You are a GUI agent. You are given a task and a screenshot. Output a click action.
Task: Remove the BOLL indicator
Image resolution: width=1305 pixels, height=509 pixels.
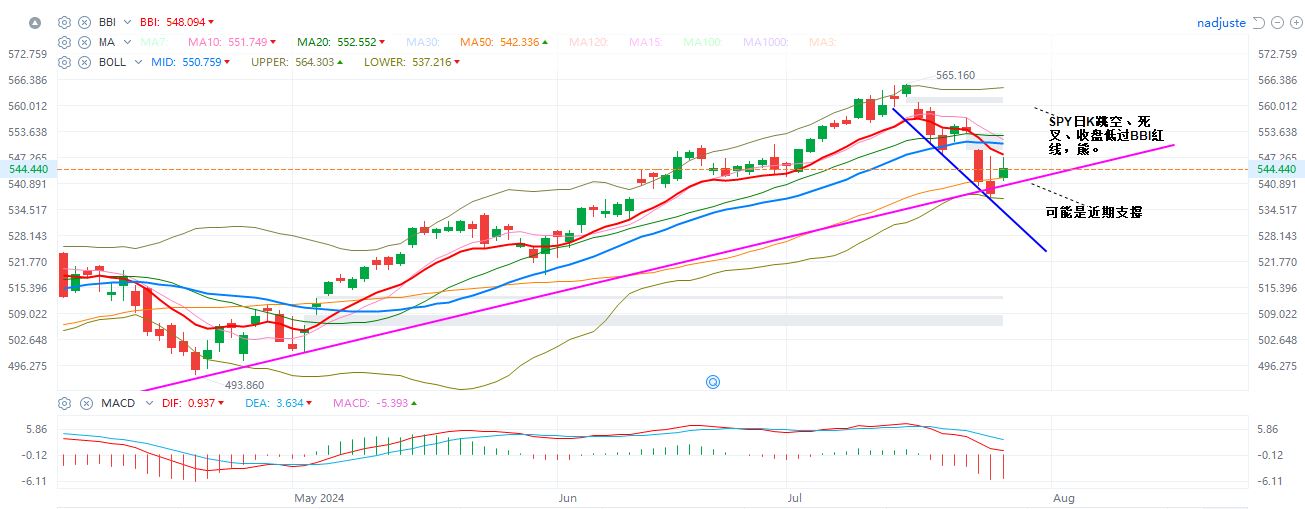(84, 62)
